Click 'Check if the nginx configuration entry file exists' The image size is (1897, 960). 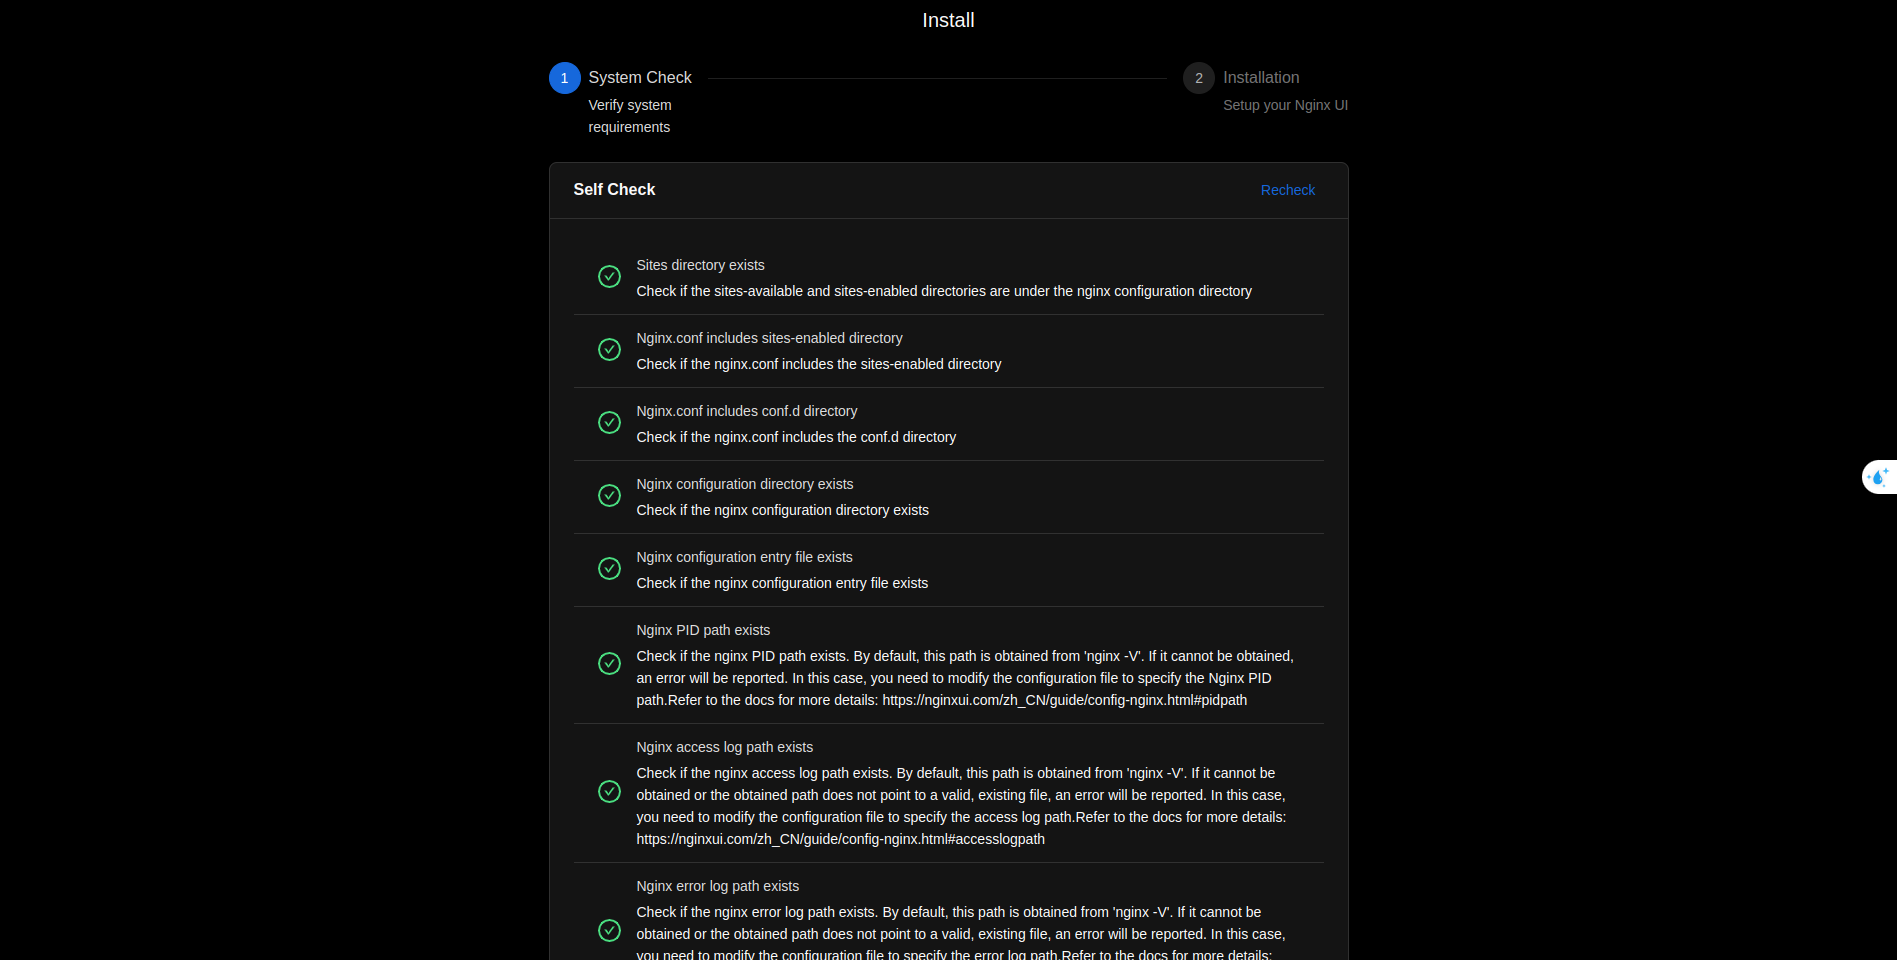point(782,583)
